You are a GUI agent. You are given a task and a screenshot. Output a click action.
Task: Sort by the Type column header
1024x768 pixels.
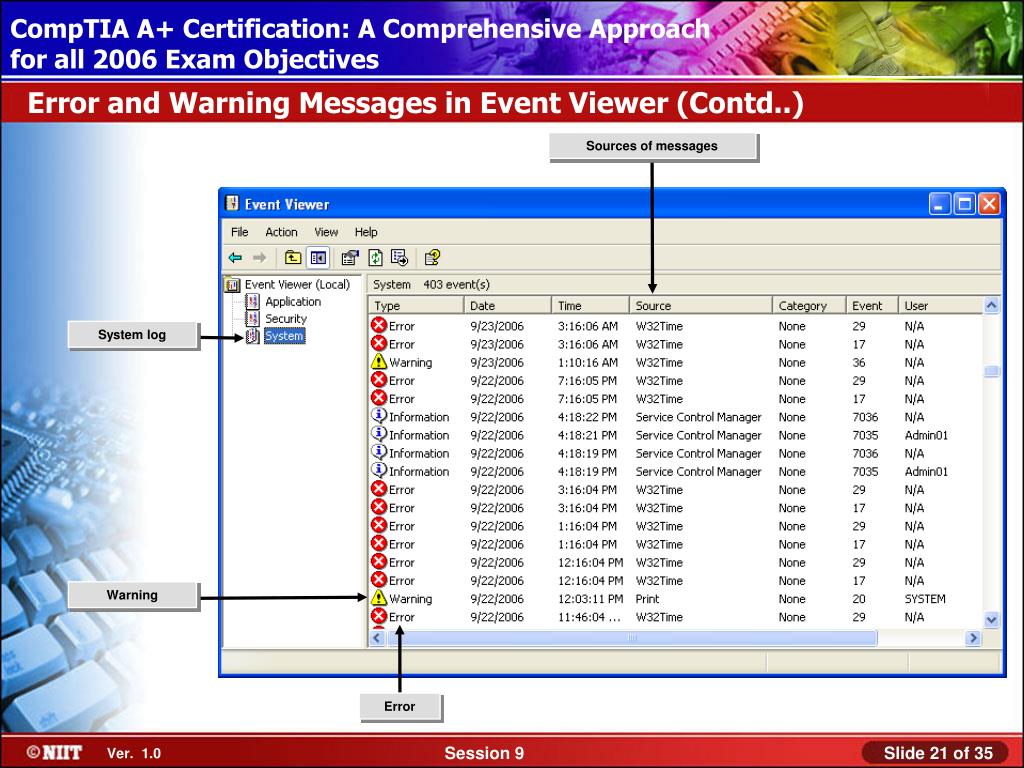click(417, 306)
